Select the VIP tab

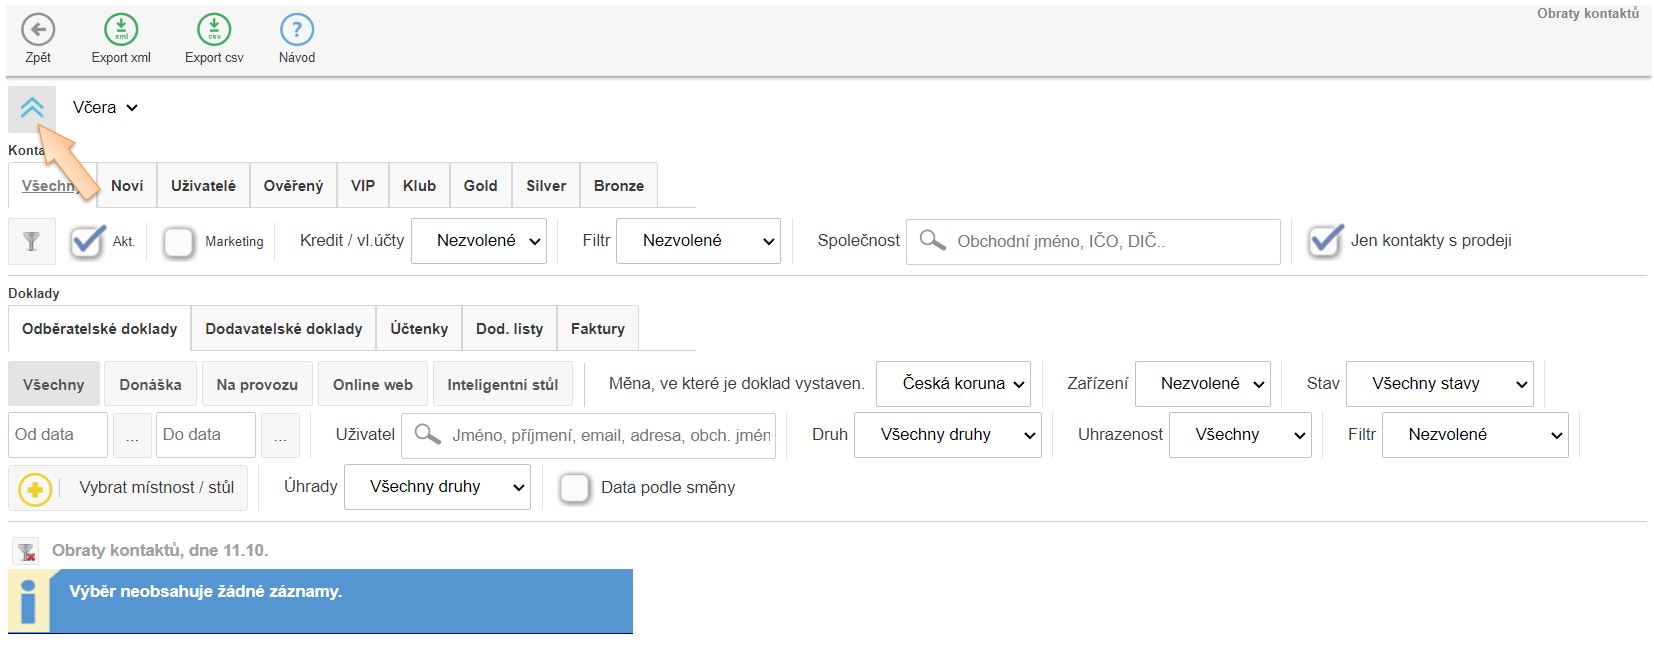(363, 186)
